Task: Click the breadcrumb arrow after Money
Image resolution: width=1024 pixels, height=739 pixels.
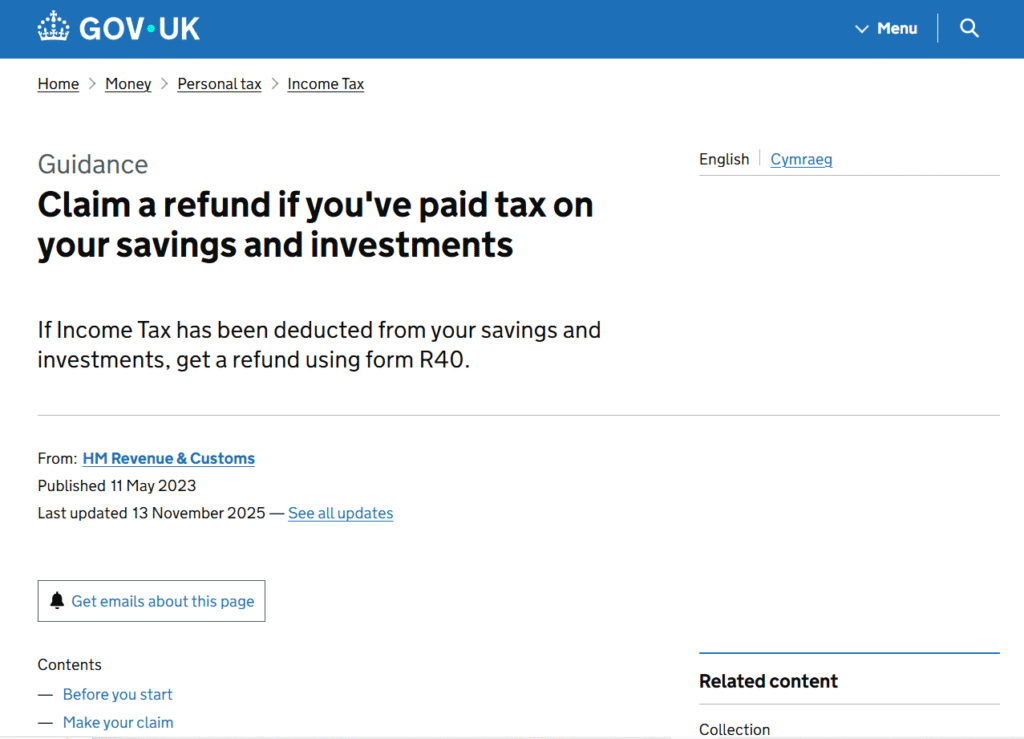Action: pyautogui.click(x=162, y=84)
